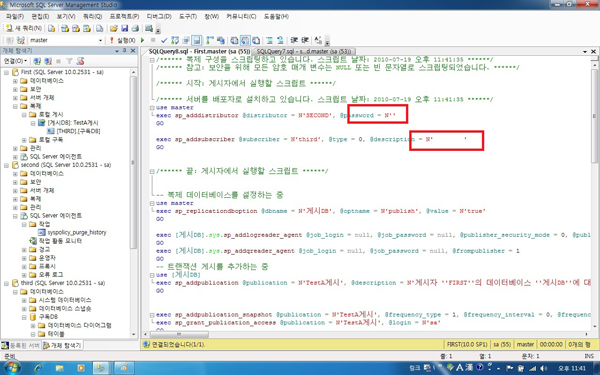The width and height of the screenshot is (600, 375).
Task: Click the 새 쿼리(N) new query button
Action: (24, 28)
